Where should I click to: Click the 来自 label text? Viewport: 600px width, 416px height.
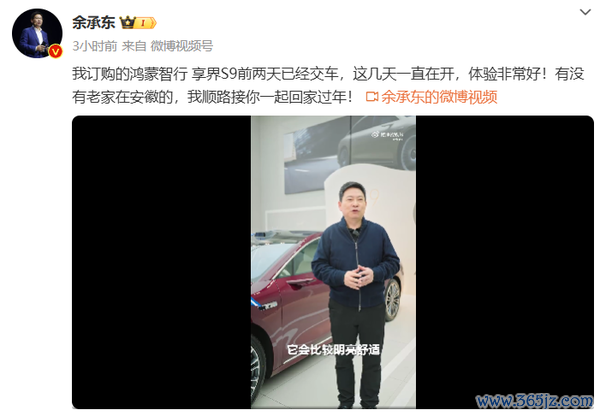pyautogui.click(x=134, y=46)
